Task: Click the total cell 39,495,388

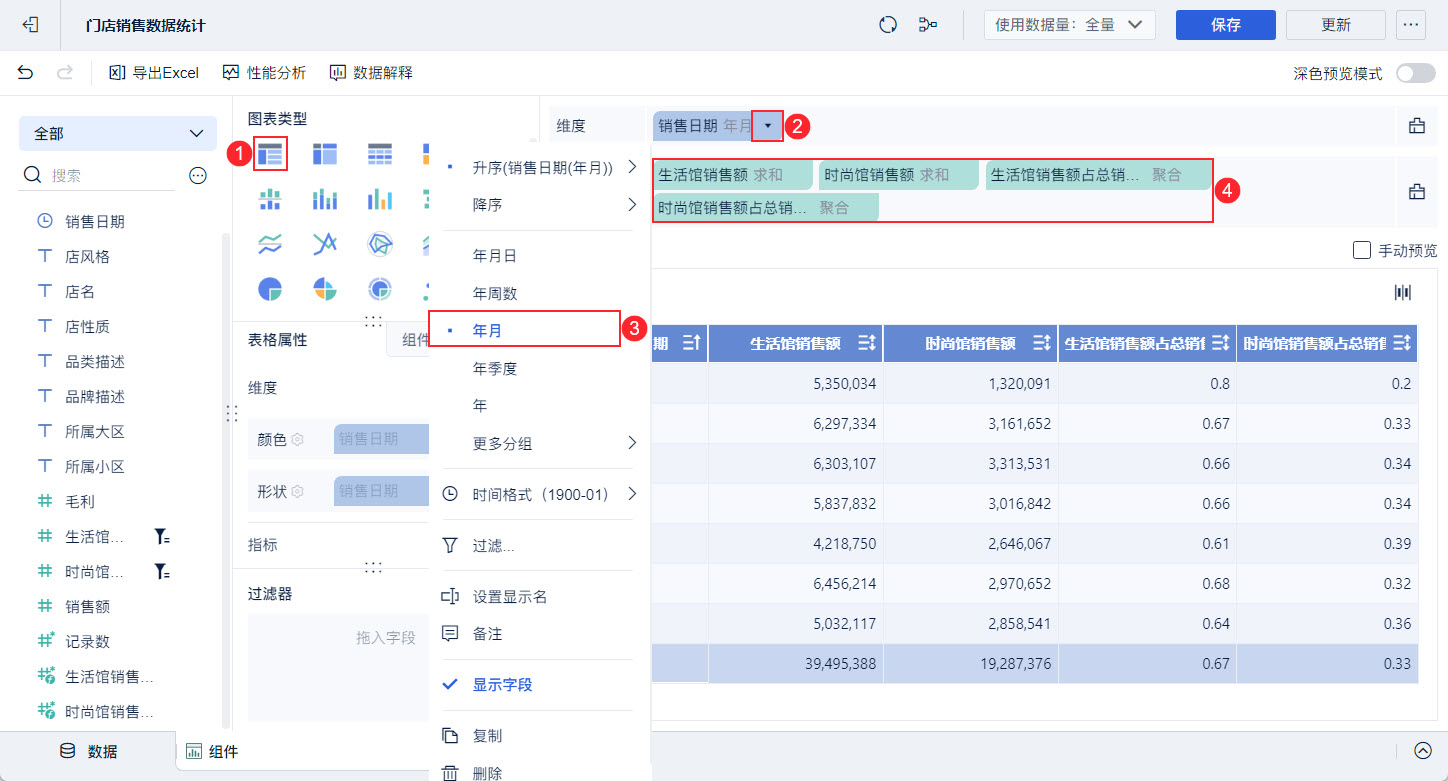Action: pos(796,664)
